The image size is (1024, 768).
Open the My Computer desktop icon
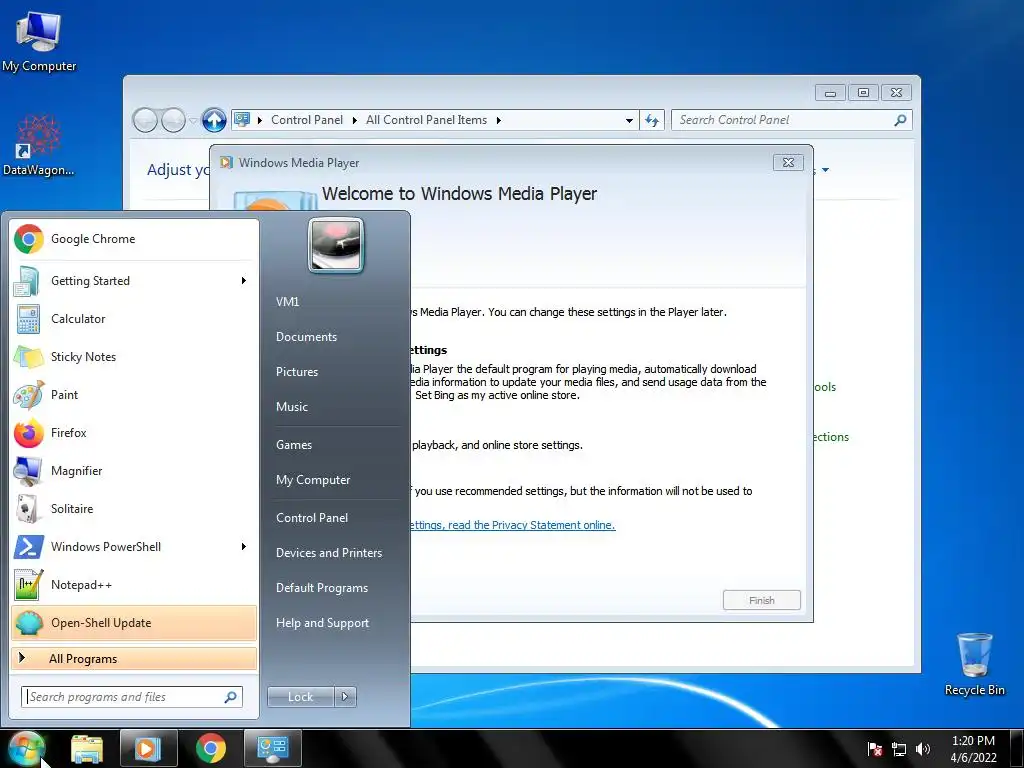coord(39,42)
